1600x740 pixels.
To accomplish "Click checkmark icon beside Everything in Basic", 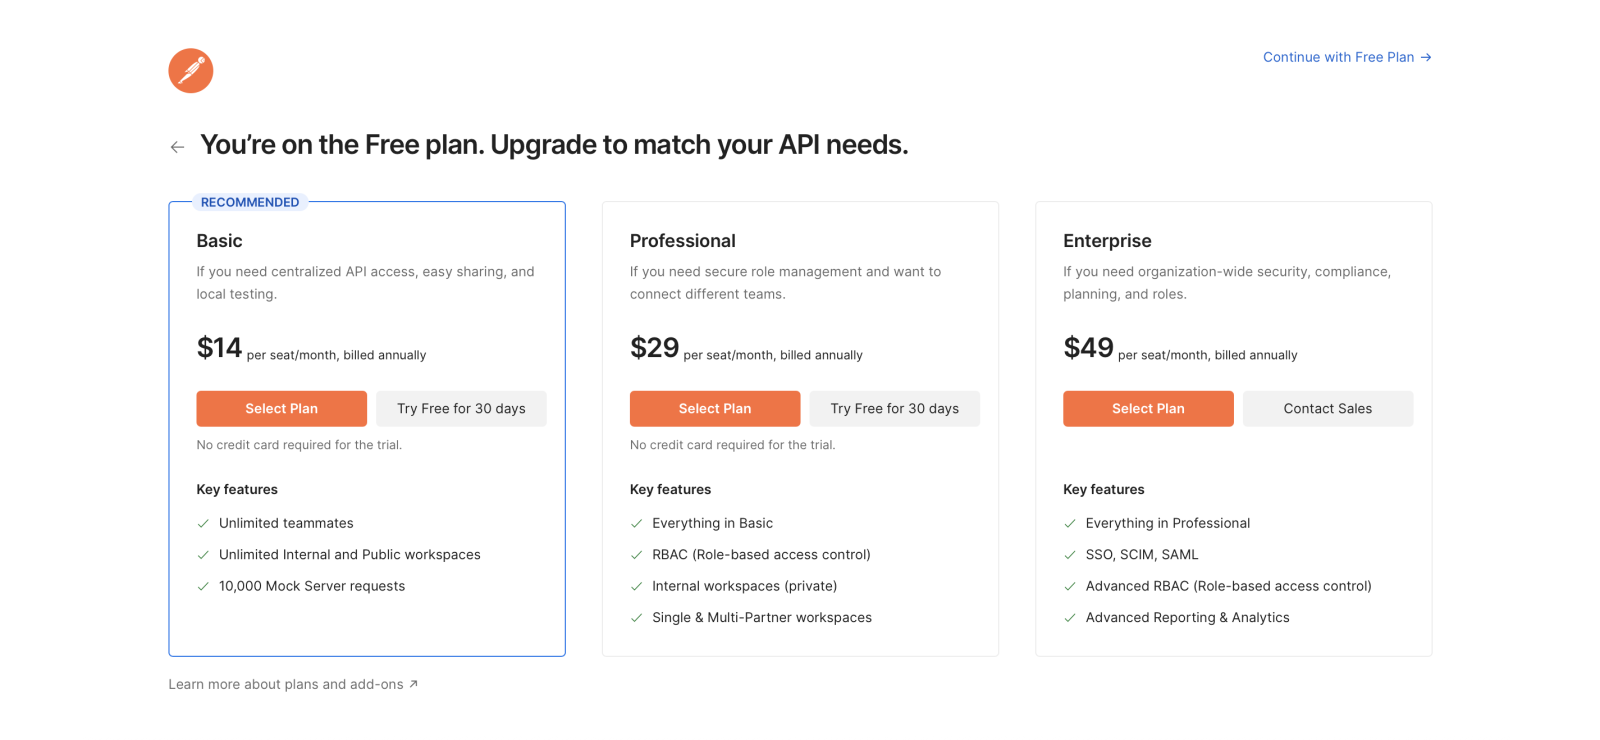I will coord(636,523).
